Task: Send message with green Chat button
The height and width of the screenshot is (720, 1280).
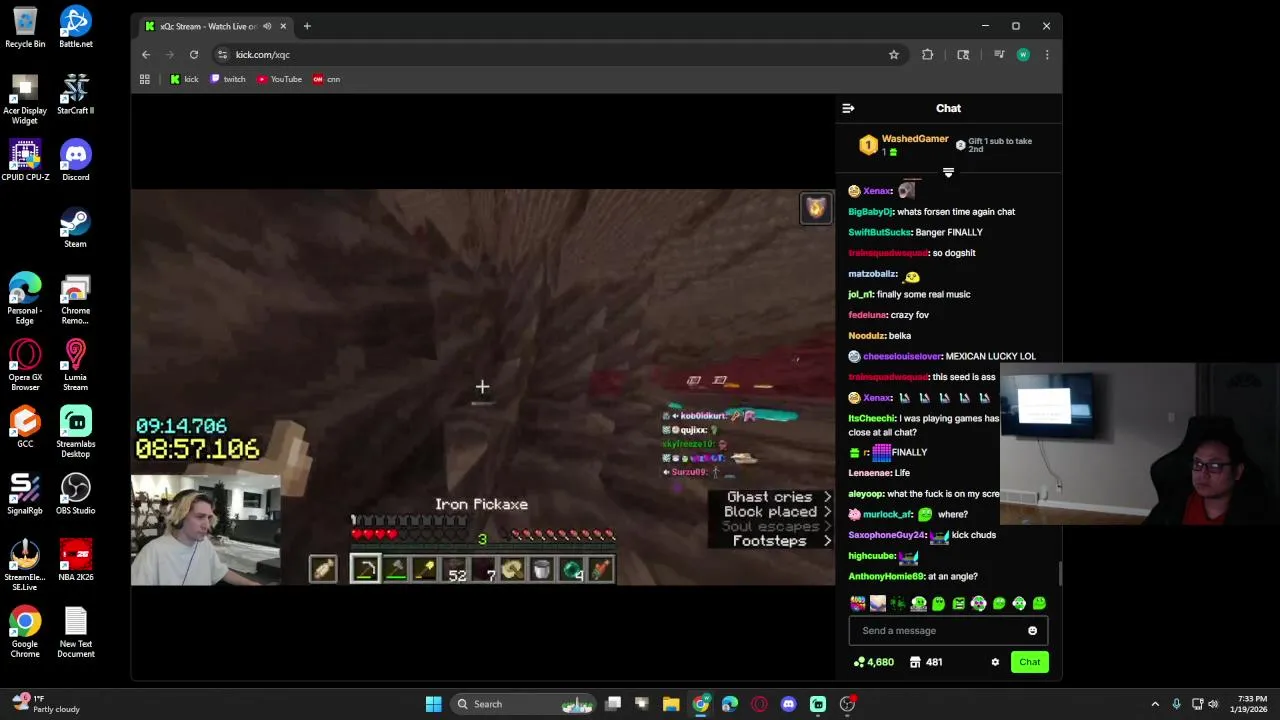Action: (x=1029, y=662)
